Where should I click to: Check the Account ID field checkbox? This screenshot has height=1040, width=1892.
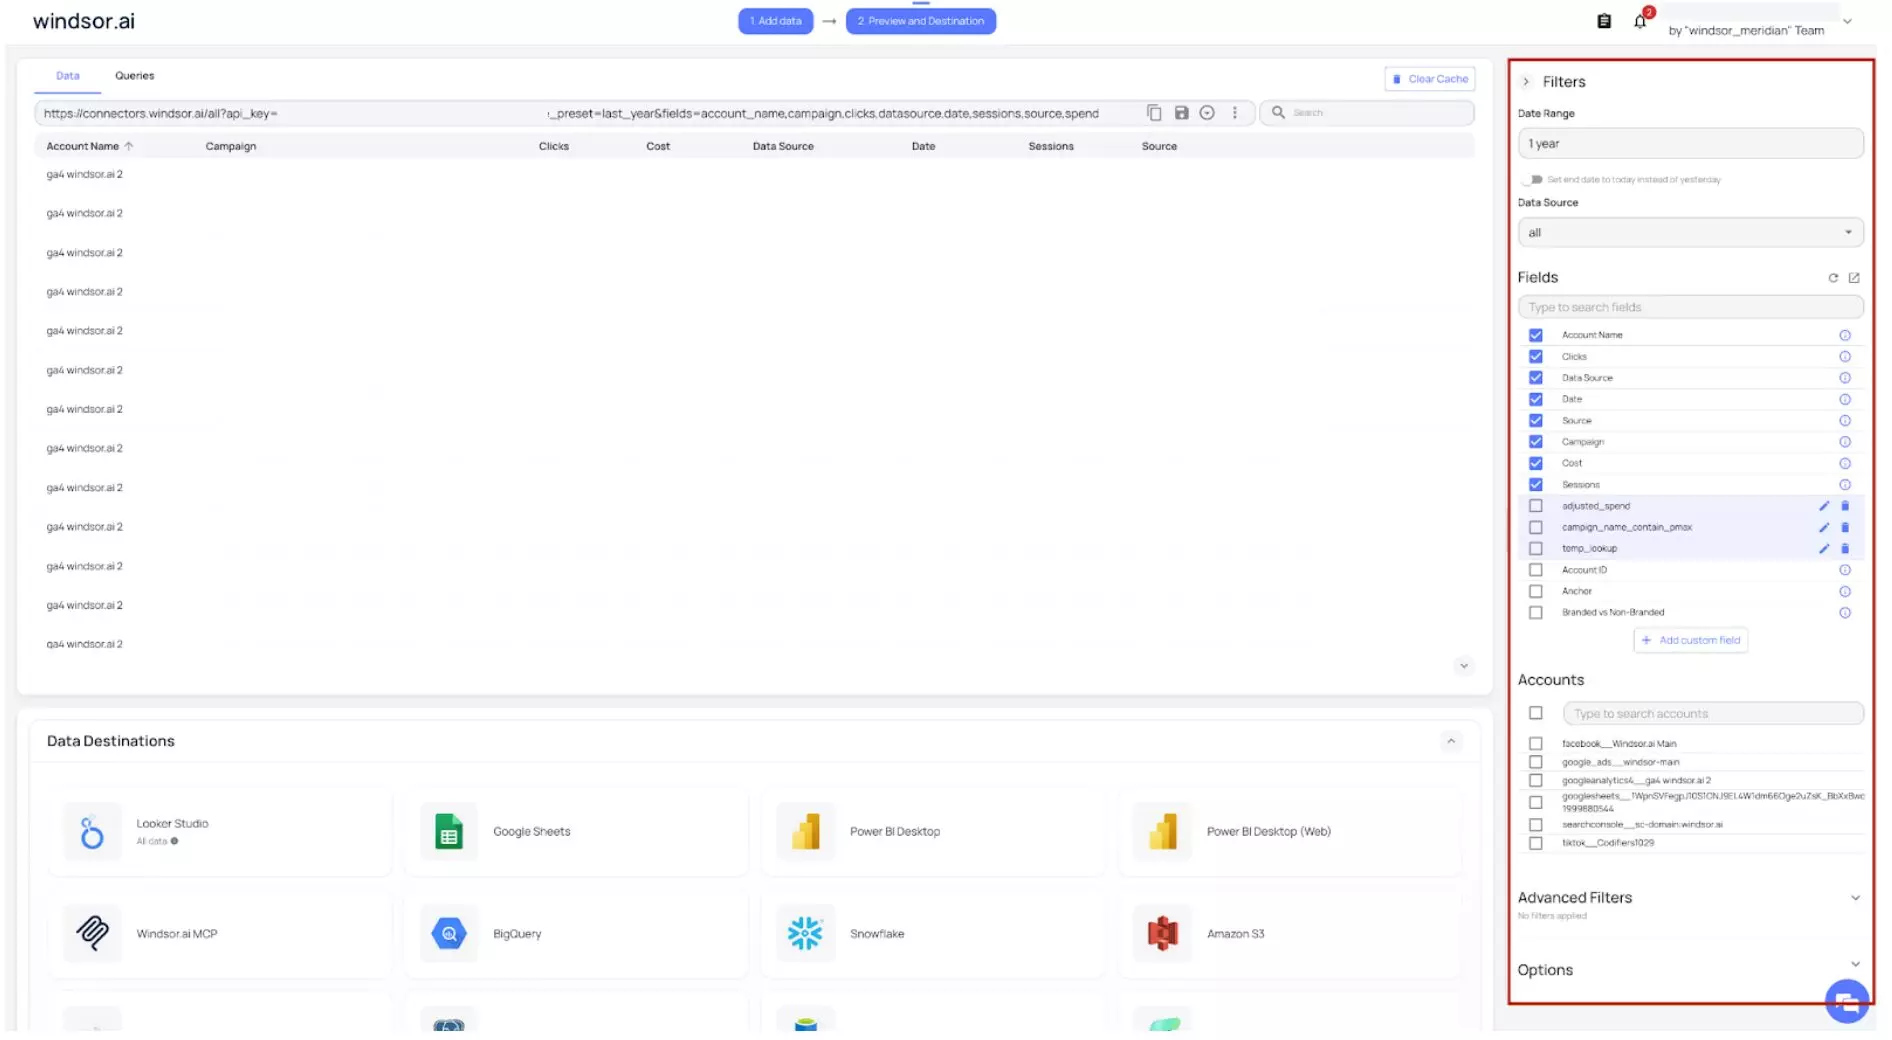pyautogui.click(x=1536, y=570)
